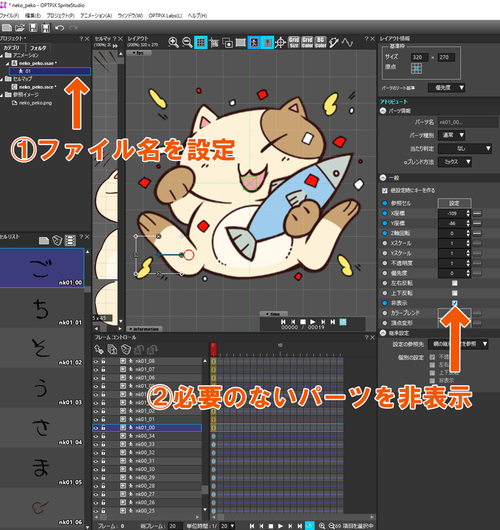Click the highlighted character display icon in the layout toolbar

tap(254, 42)
